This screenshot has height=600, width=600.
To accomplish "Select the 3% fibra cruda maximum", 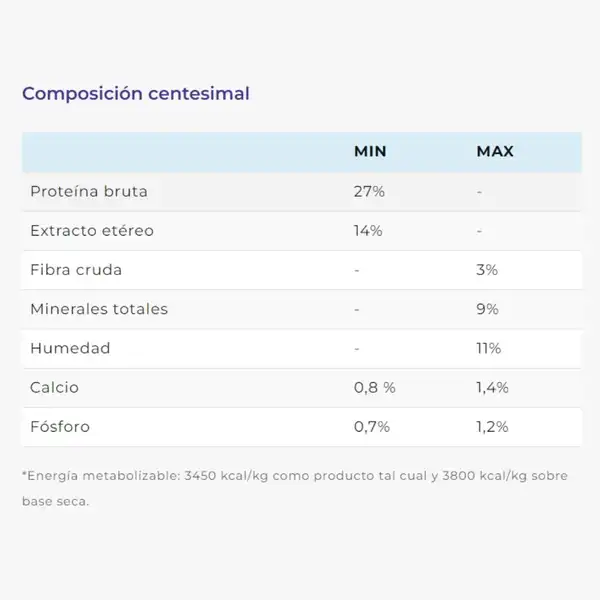I will (487, 270).
